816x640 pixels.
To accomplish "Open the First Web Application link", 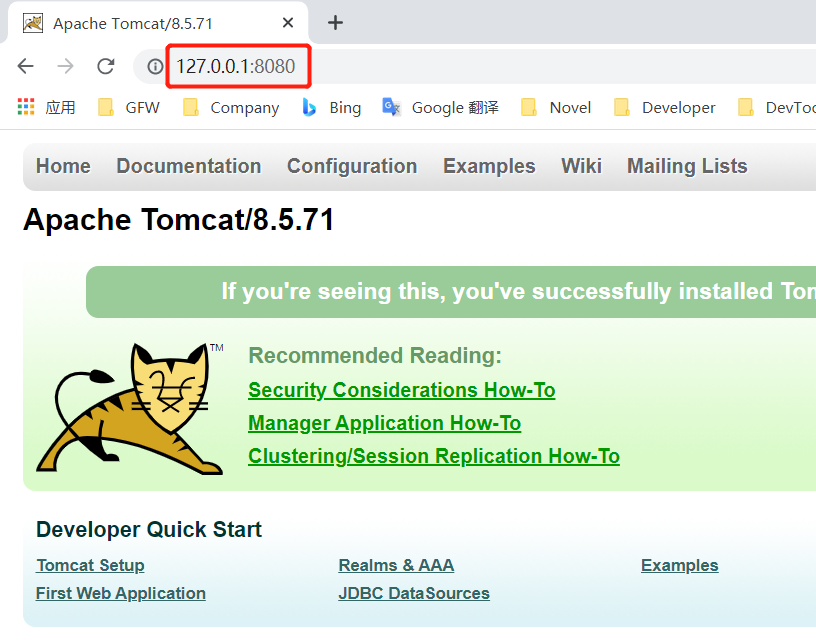I will [x=121, y=593].
